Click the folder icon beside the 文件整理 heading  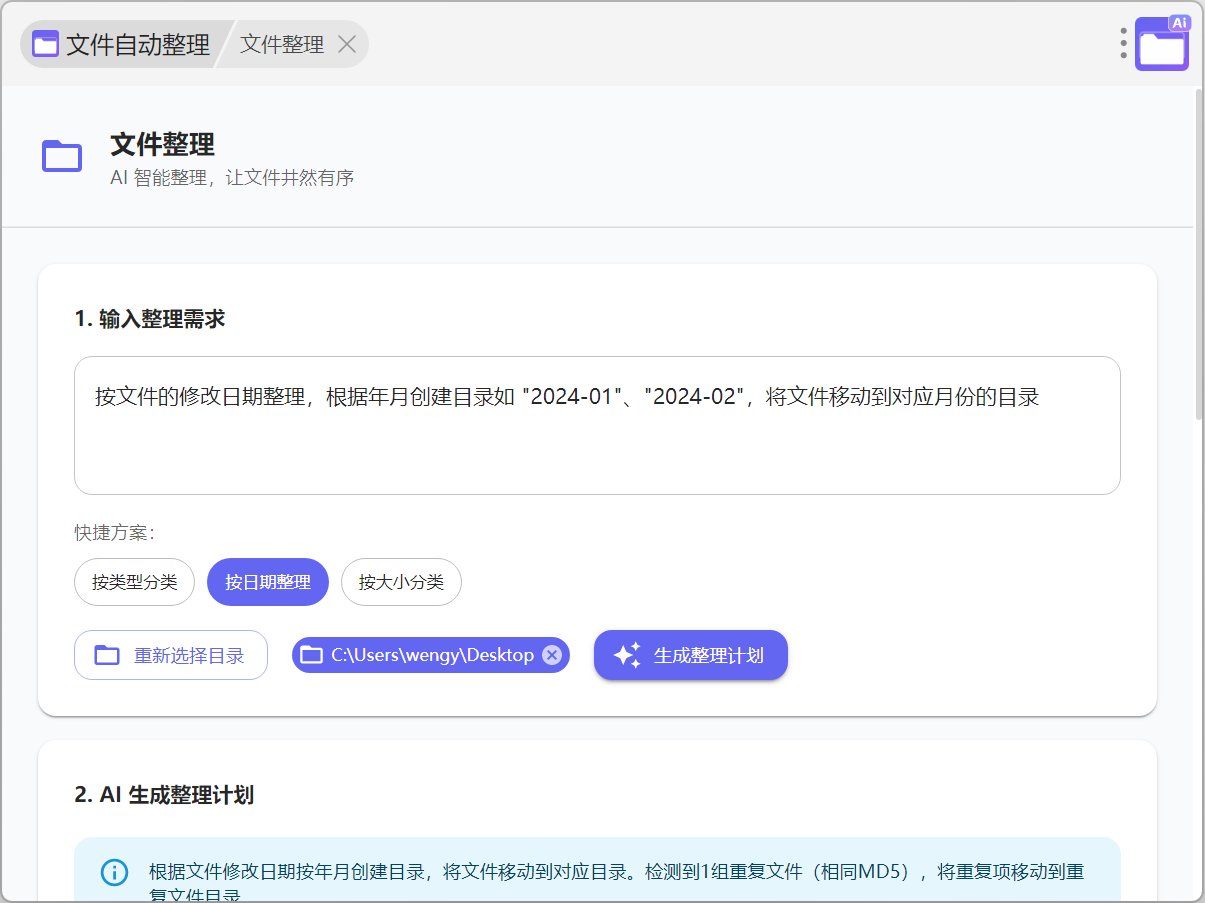[x=62, y=156]
